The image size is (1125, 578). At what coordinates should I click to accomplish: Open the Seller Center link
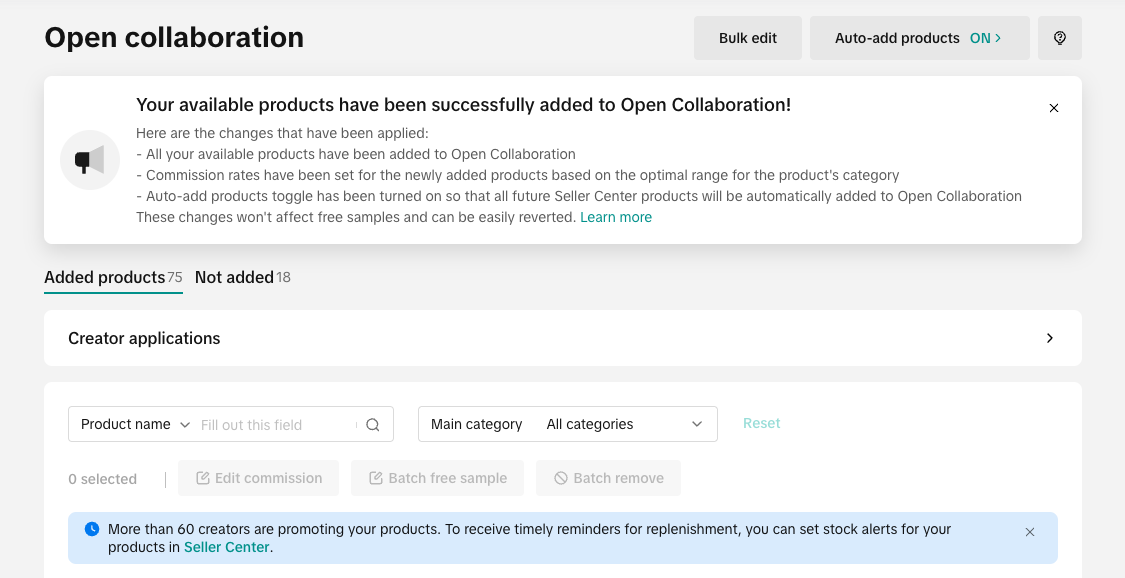[x=227, y=547]
